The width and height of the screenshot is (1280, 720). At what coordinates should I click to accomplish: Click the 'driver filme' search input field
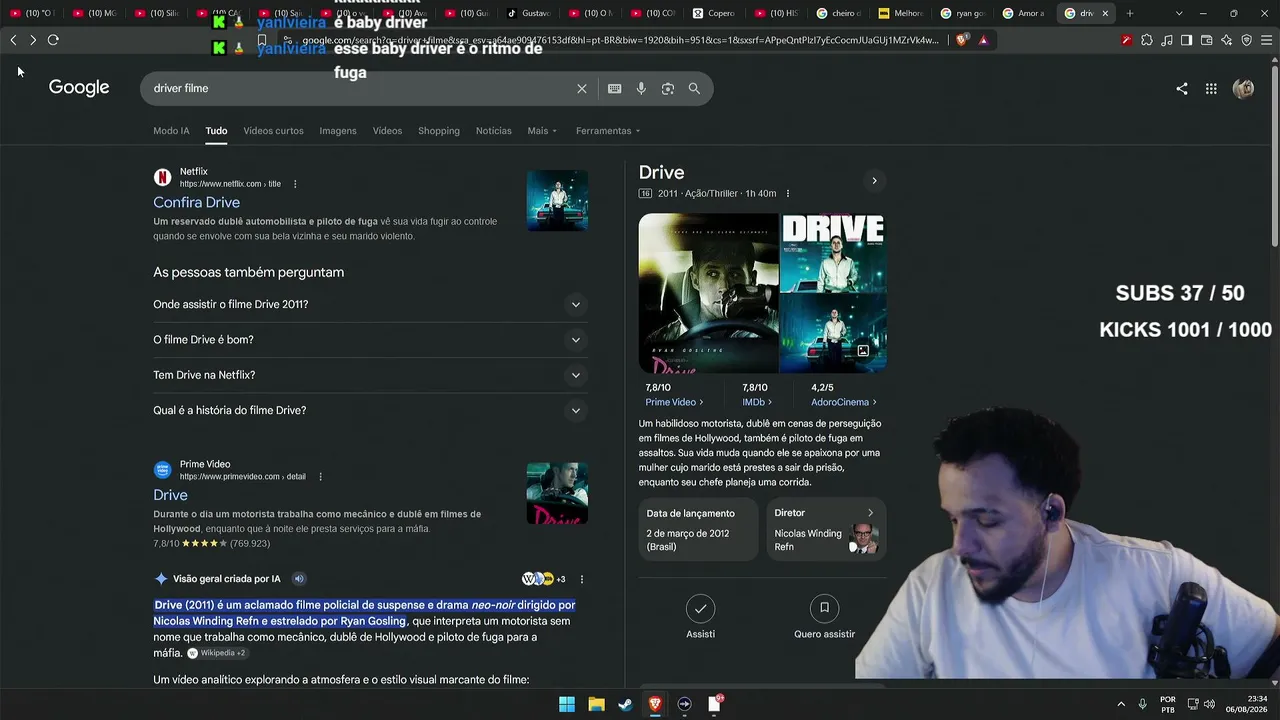(360, 88)
